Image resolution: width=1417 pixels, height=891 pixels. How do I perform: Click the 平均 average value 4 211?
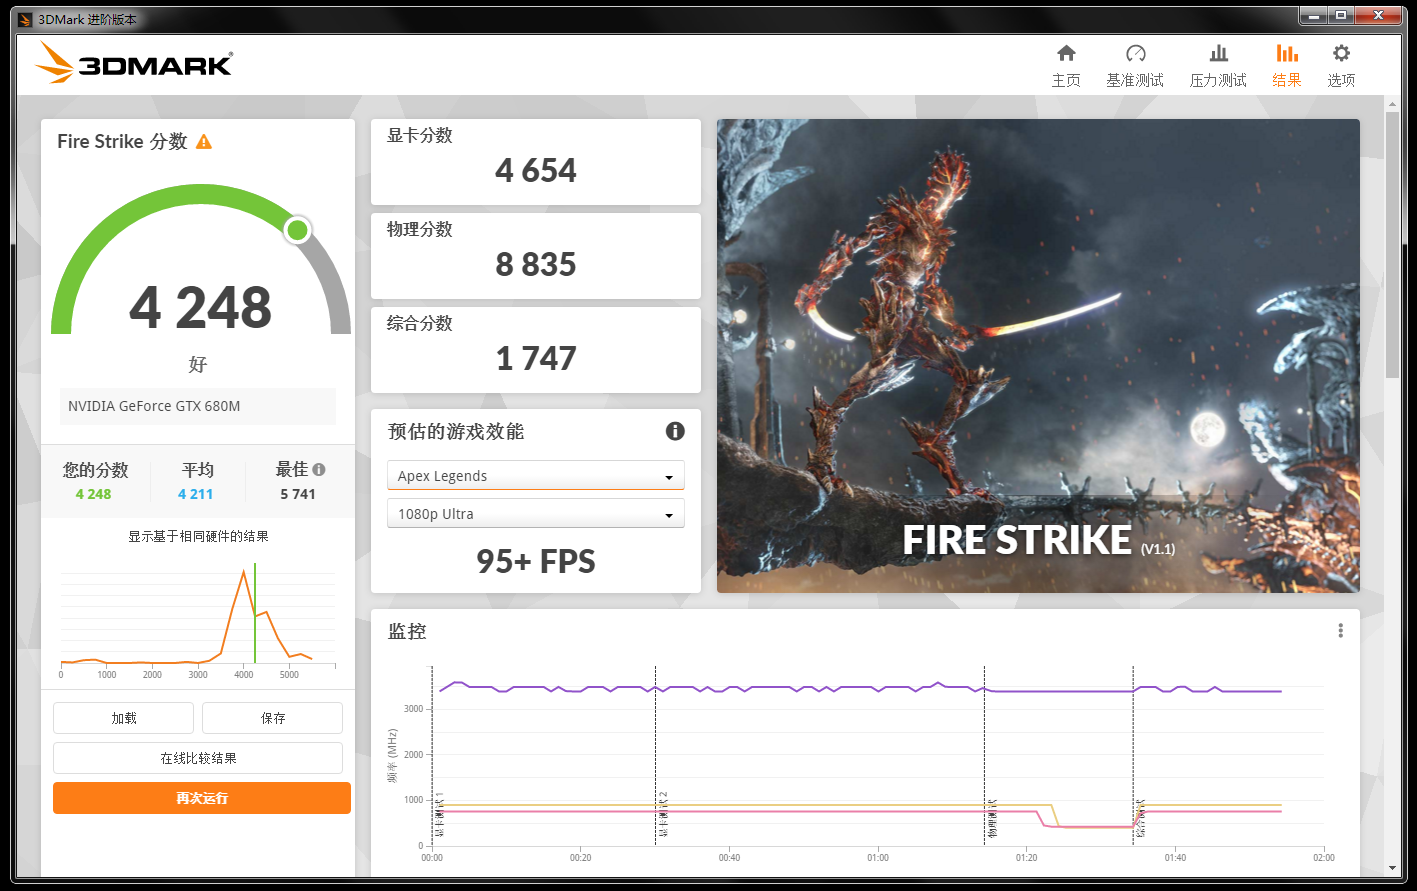click(x=195, y=494)
